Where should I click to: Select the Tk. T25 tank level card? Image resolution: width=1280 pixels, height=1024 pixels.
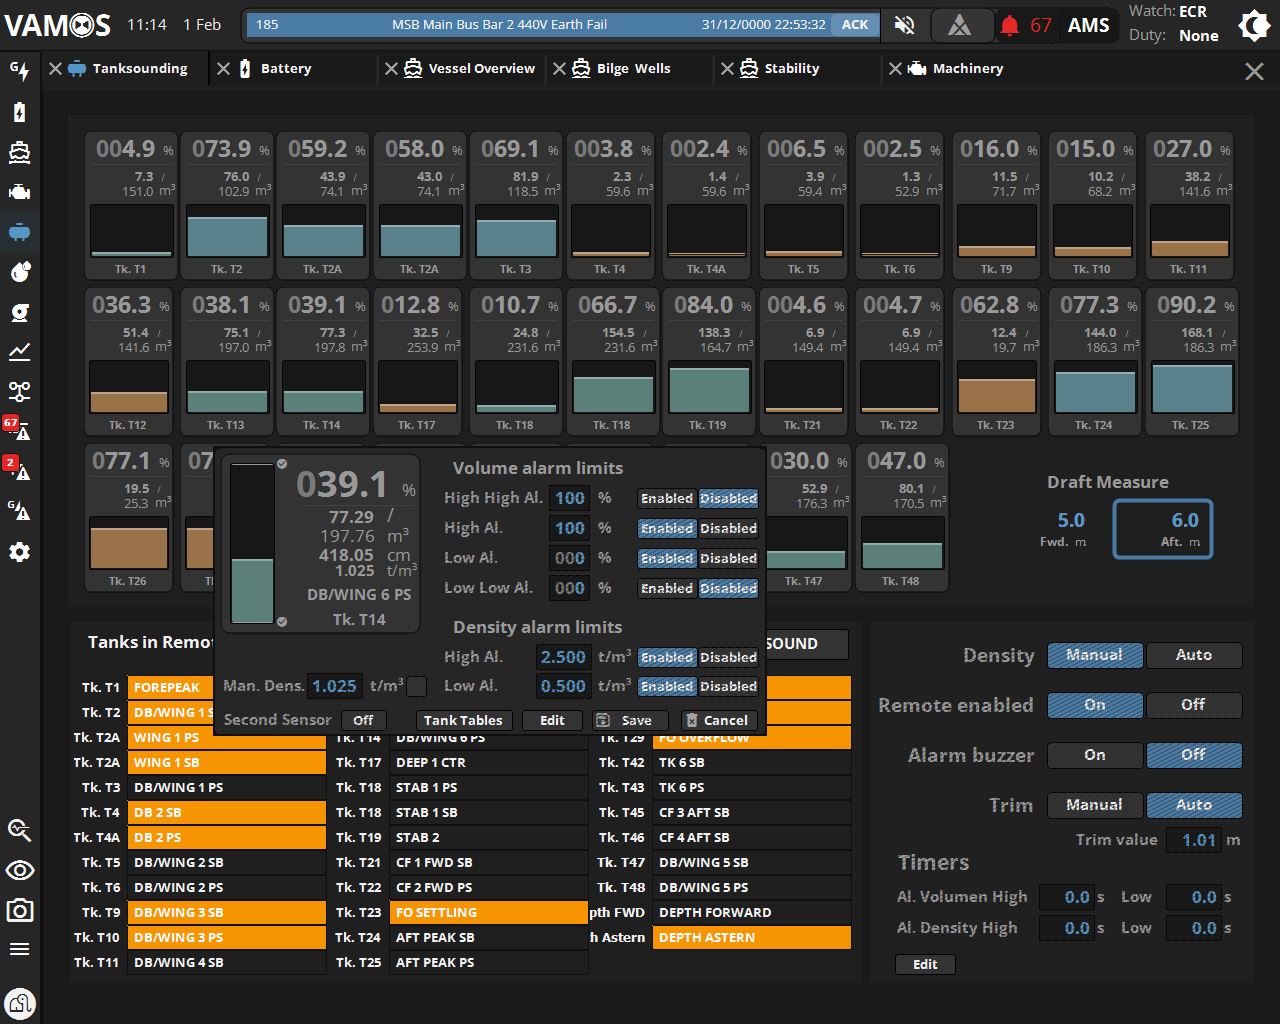coord(1192,362)
